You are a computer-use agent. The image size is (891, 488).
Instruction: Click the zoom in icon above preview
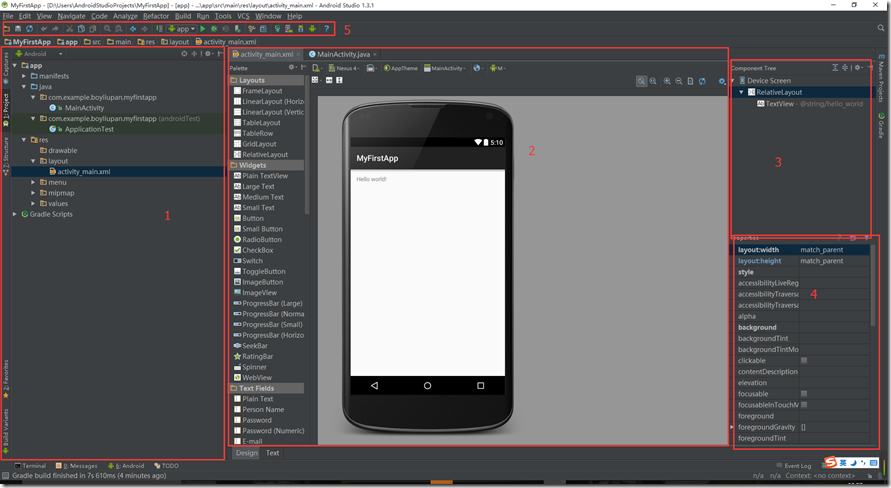pyautogui.click(x=666, y=81)
